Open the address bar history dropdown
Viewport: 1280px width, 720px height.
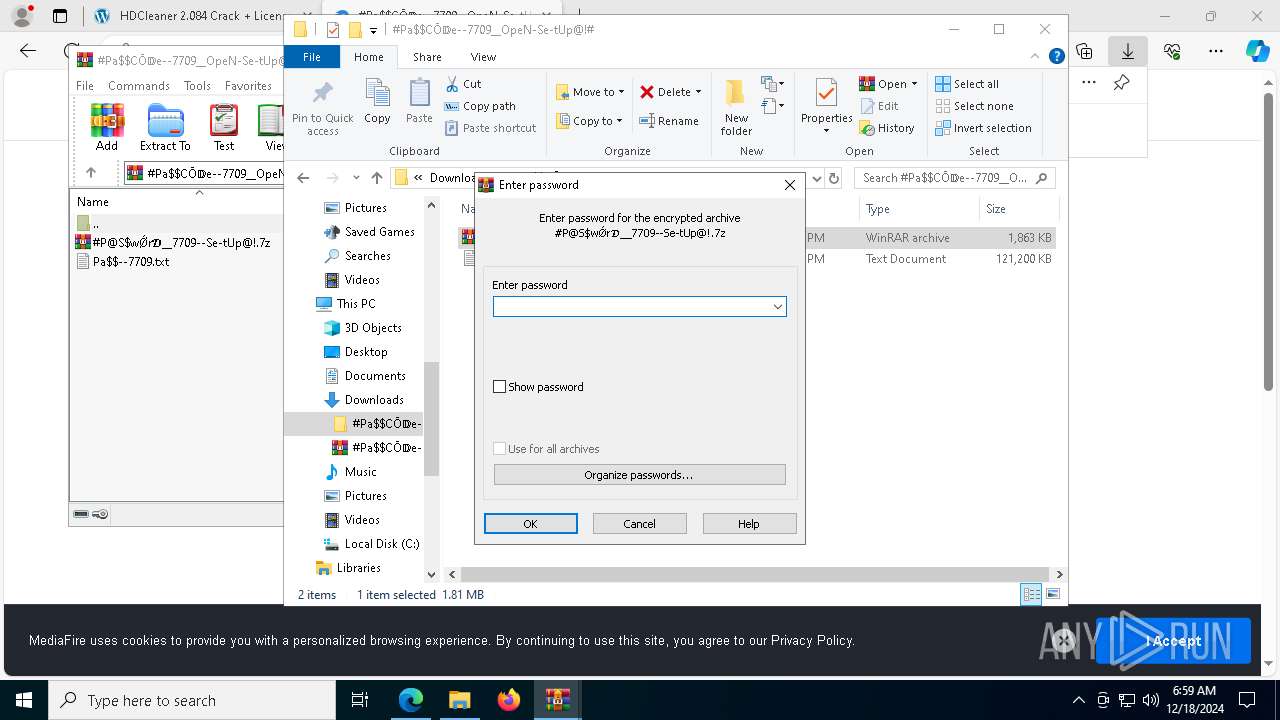pyautogui.click(x=816, y=178)
